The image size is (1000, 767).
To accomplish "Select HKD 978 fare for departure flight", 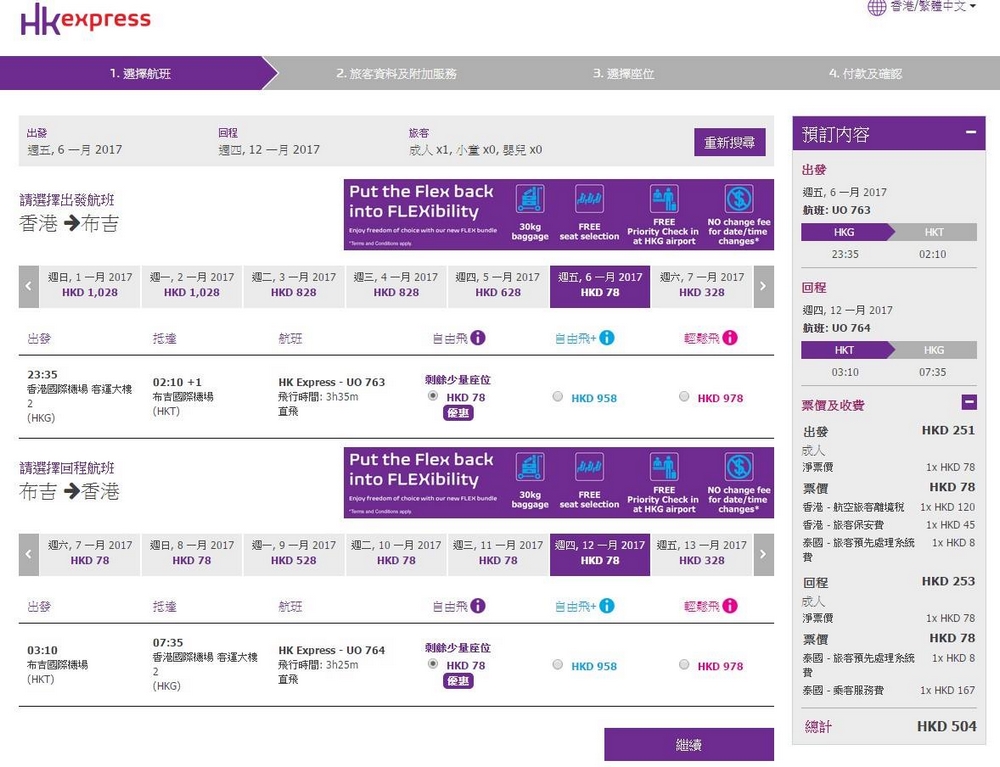I will (x=684, y=397).
